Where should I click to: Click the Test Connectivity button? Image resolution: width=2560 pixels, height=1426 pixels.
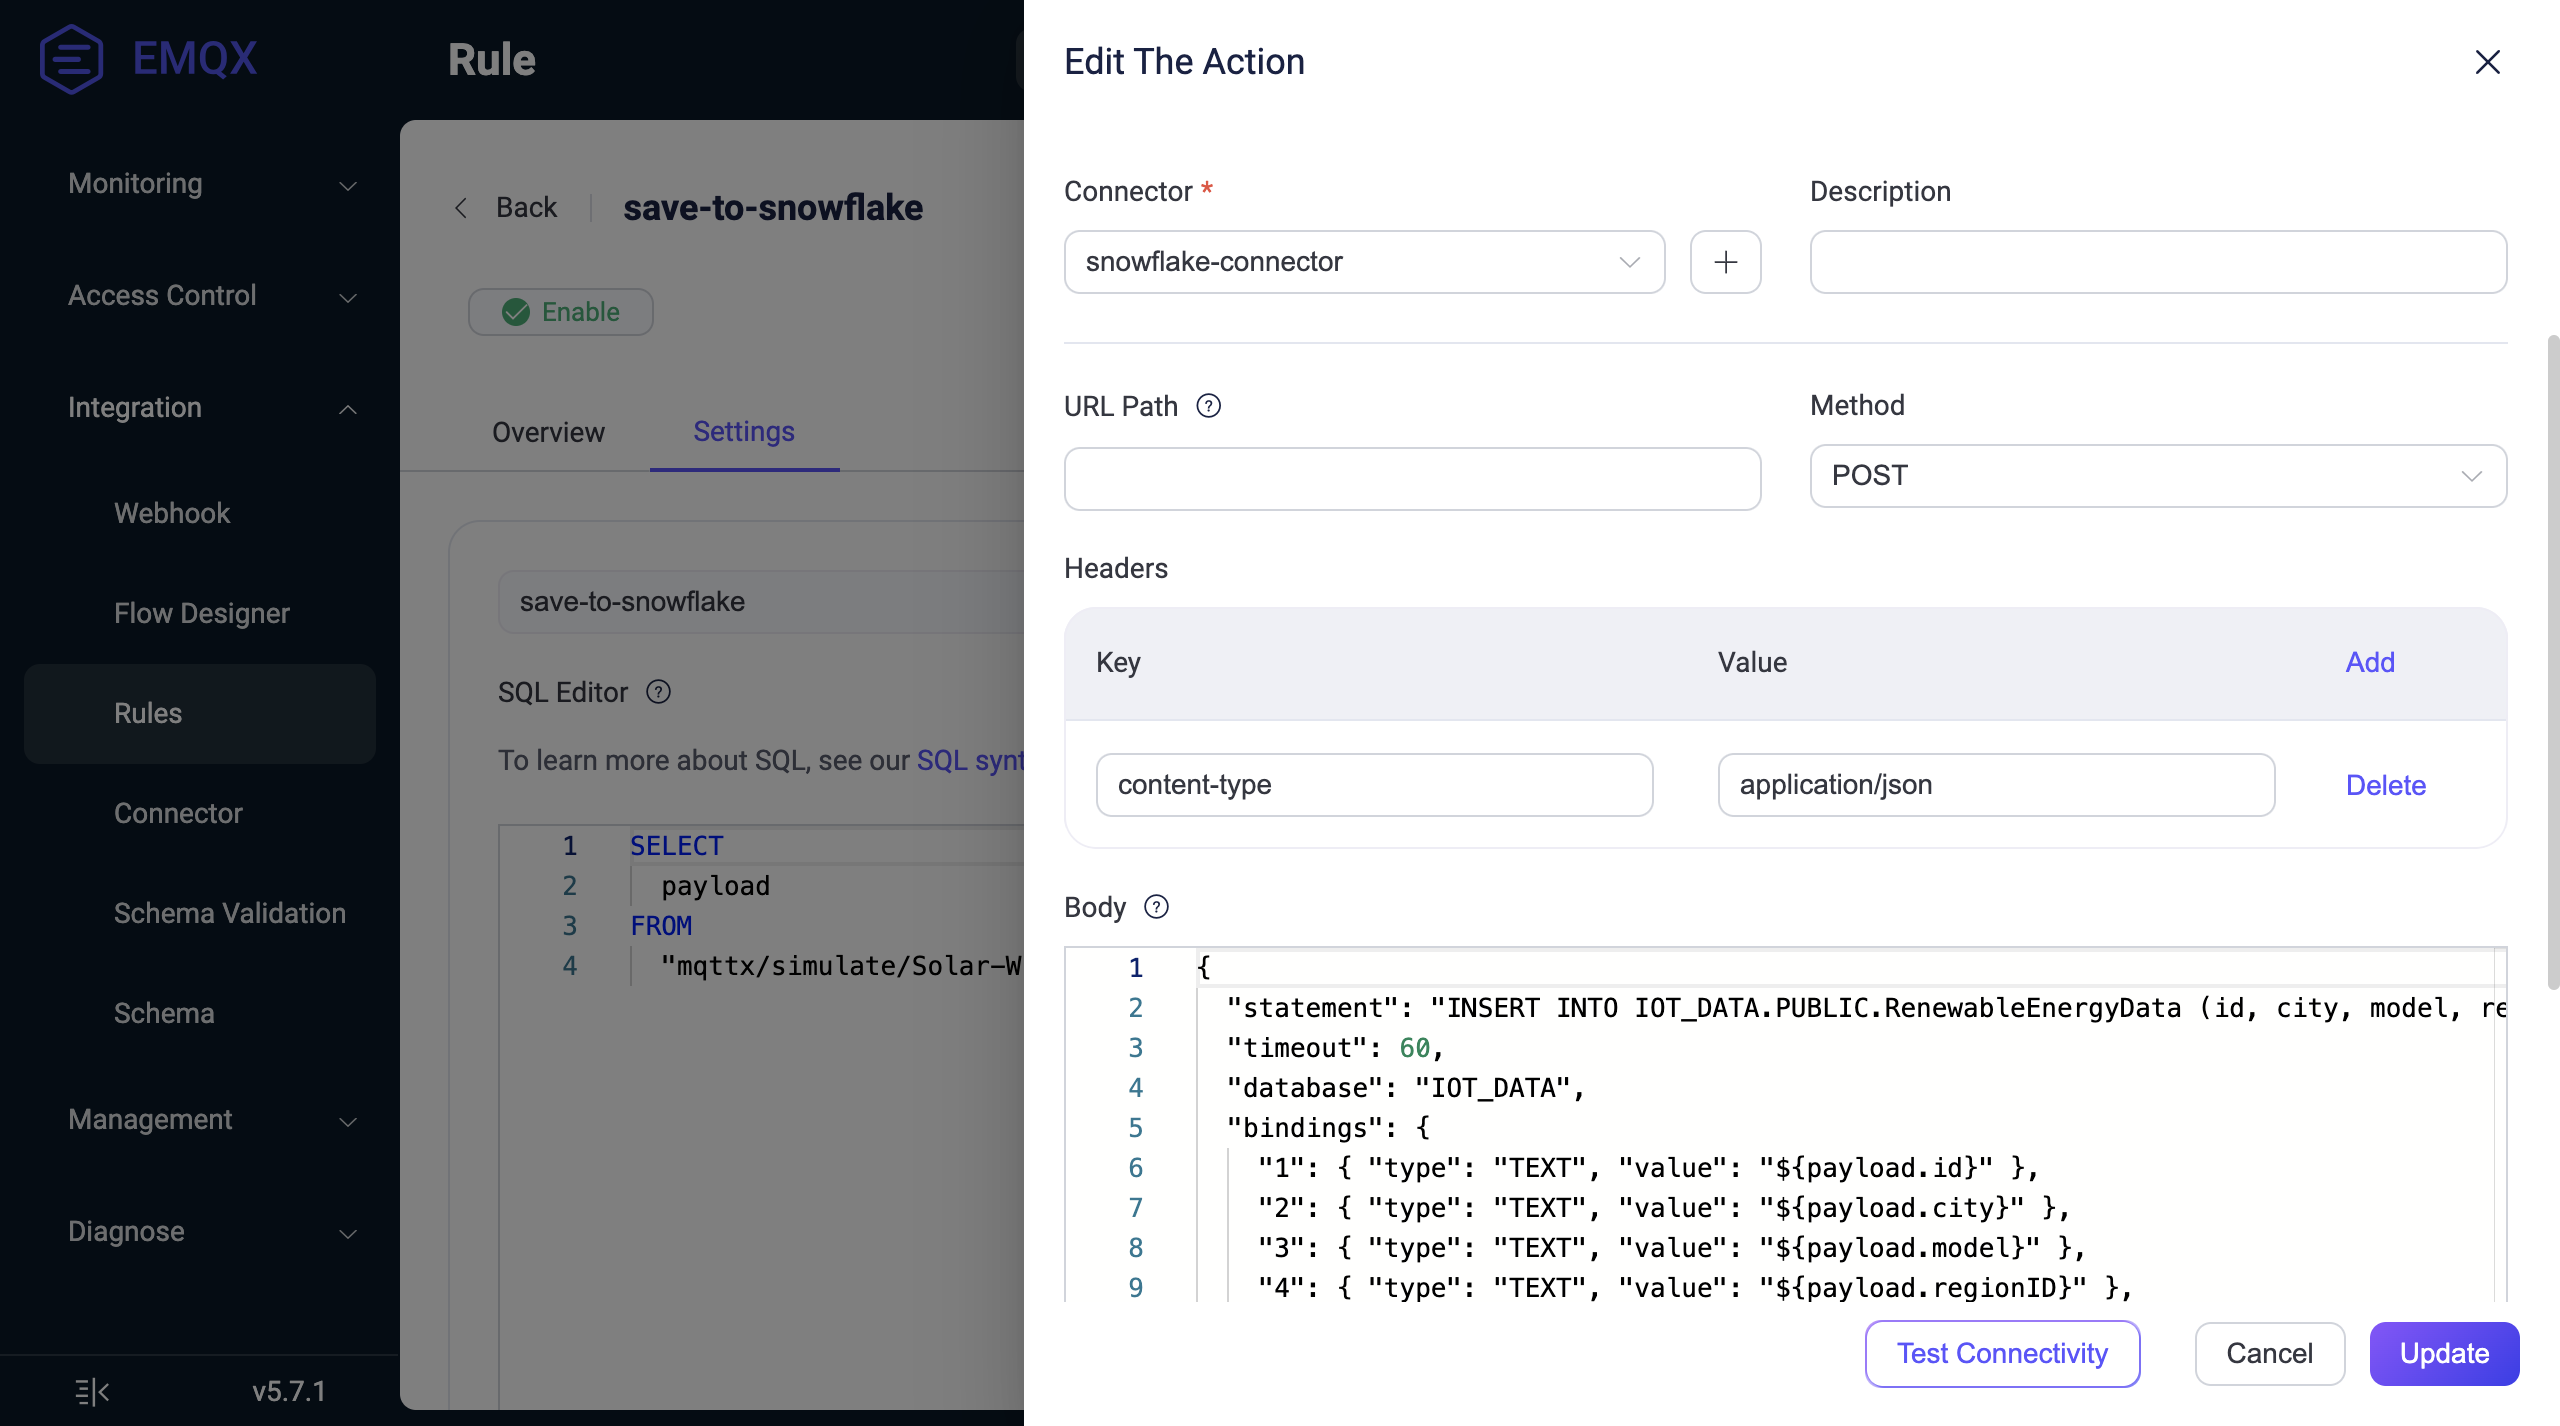tap(2000, 1352)
